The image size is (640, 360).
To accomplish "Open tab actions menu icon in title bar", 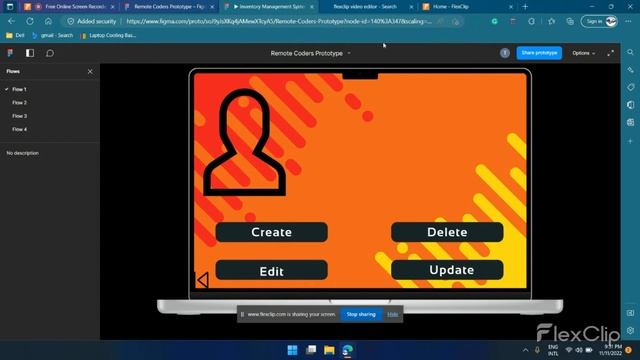I will click(x=10, y=7).
